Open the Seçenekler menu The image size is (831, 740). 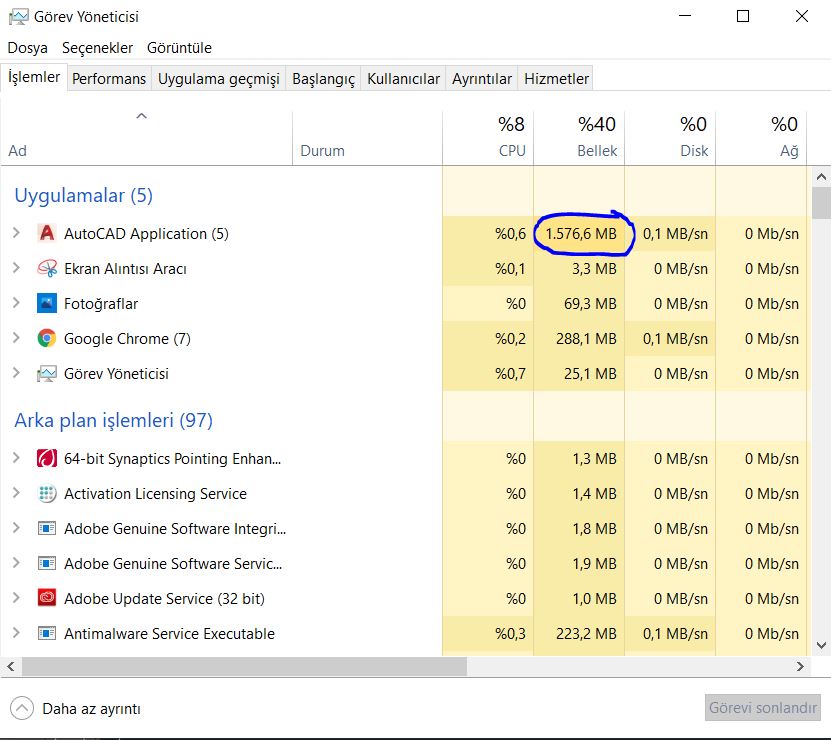[x=97, y=48]
